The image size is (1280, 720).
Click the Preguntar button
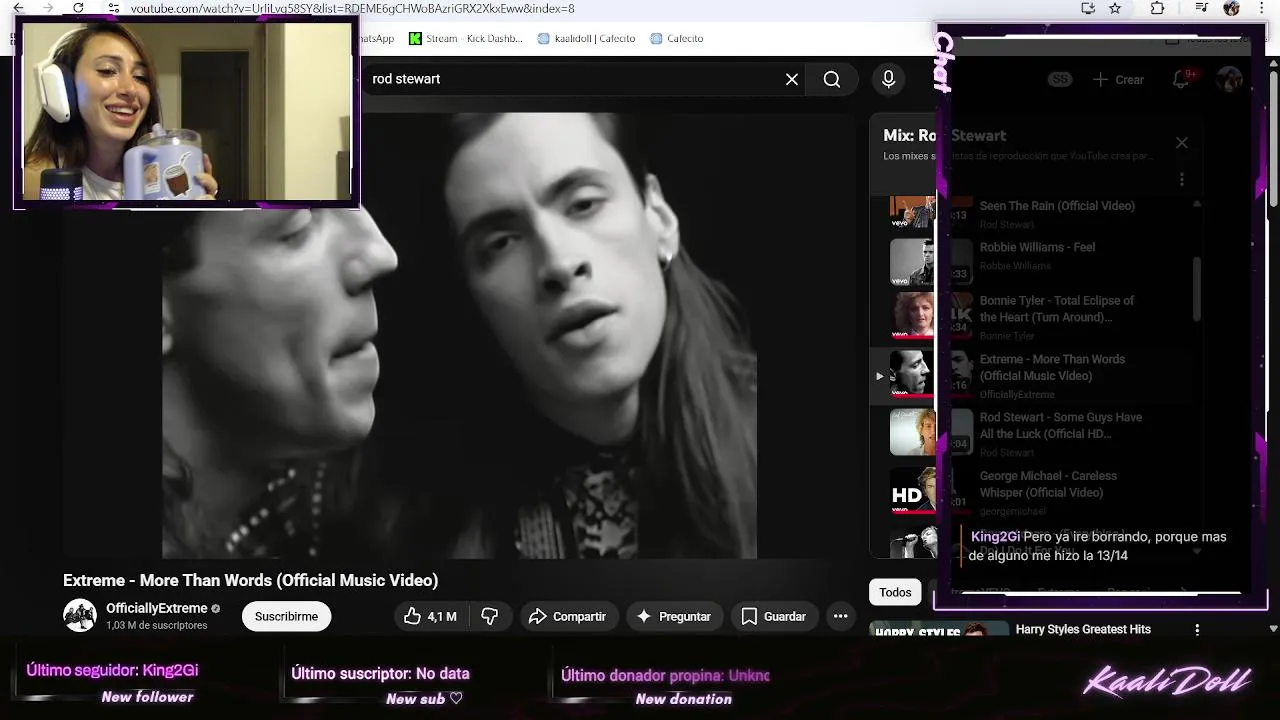click(x=674, y=616)
